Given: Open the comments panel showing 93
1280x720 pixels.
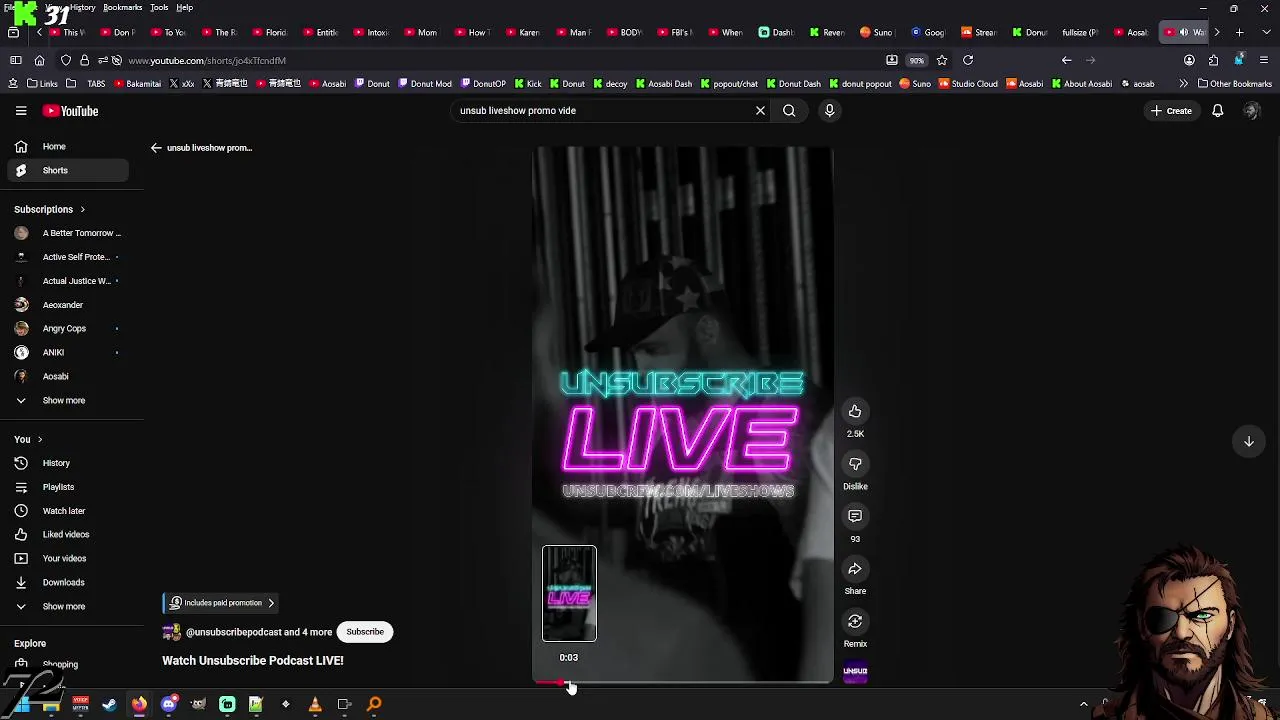Looking at the screenshot, I should 855,516.
